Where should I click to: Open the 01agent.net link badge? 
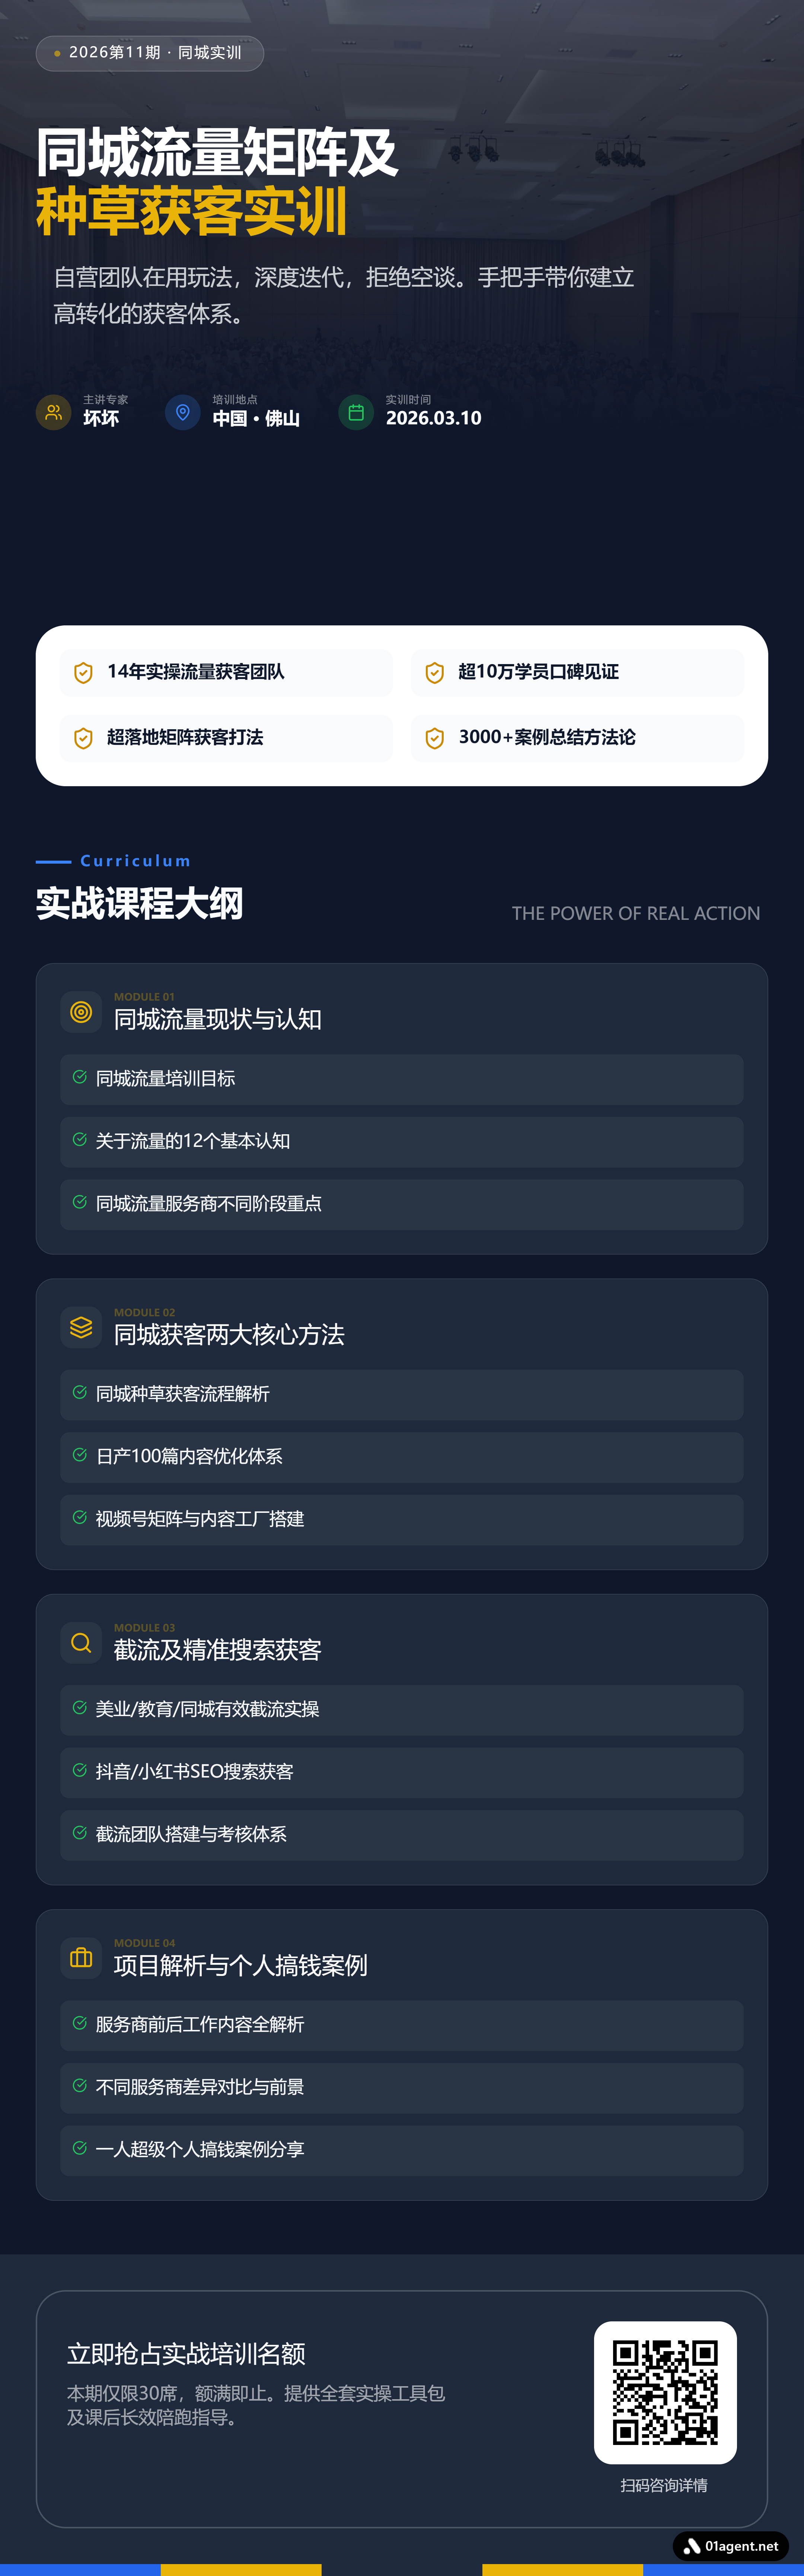coord(731,2545)
